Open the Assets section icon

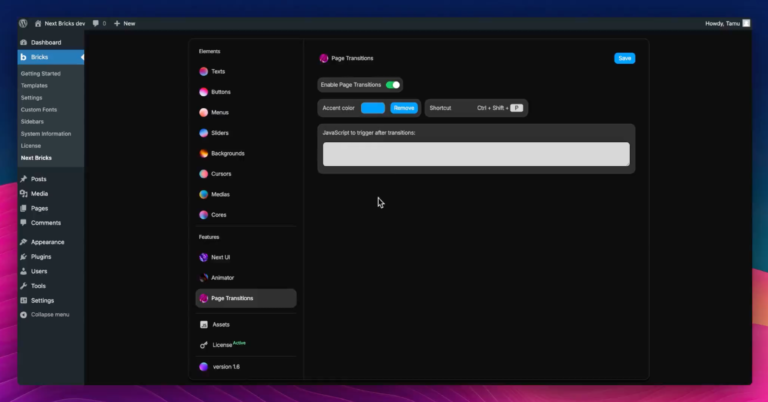tap(204, 325)
